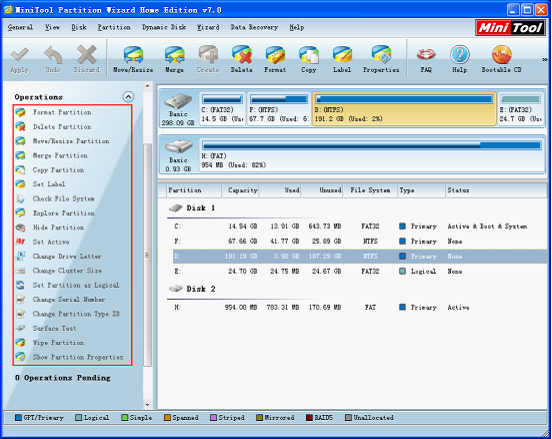
Task: Click Show Partition Properties link
Action: pyautogui.click(x=78, y=357)
